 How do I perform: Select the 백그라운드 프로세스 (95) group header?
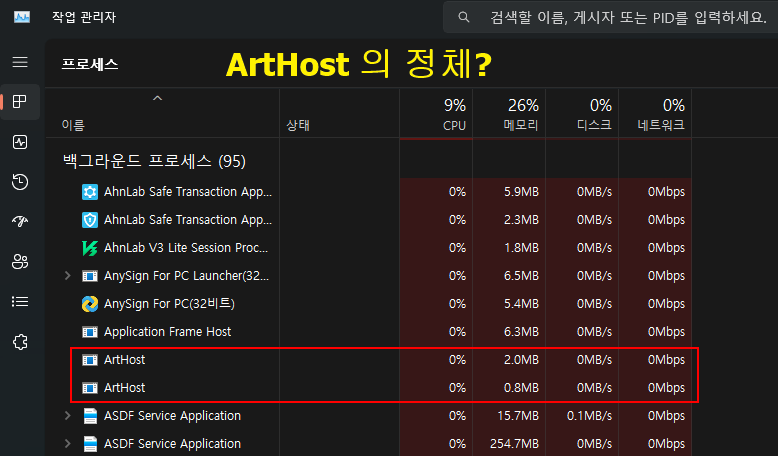pos(154,161)
